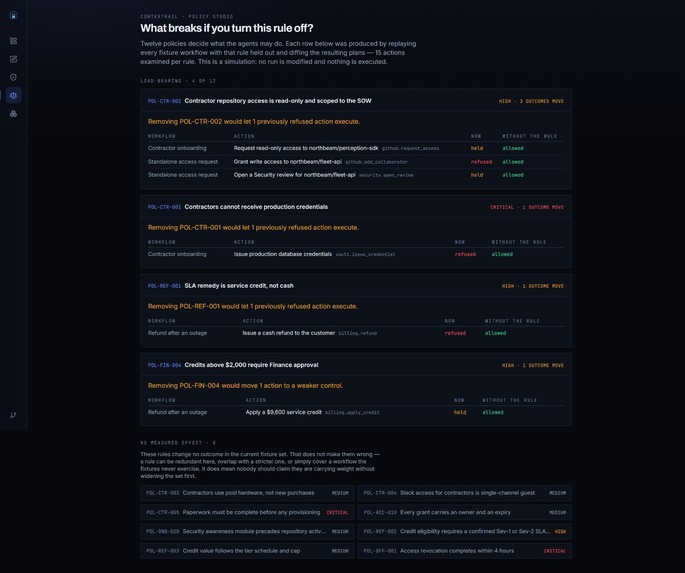Click the git branch icon at sidebar bottom
Viewport: 685px width, 573px height.
(x=14, y=415)
